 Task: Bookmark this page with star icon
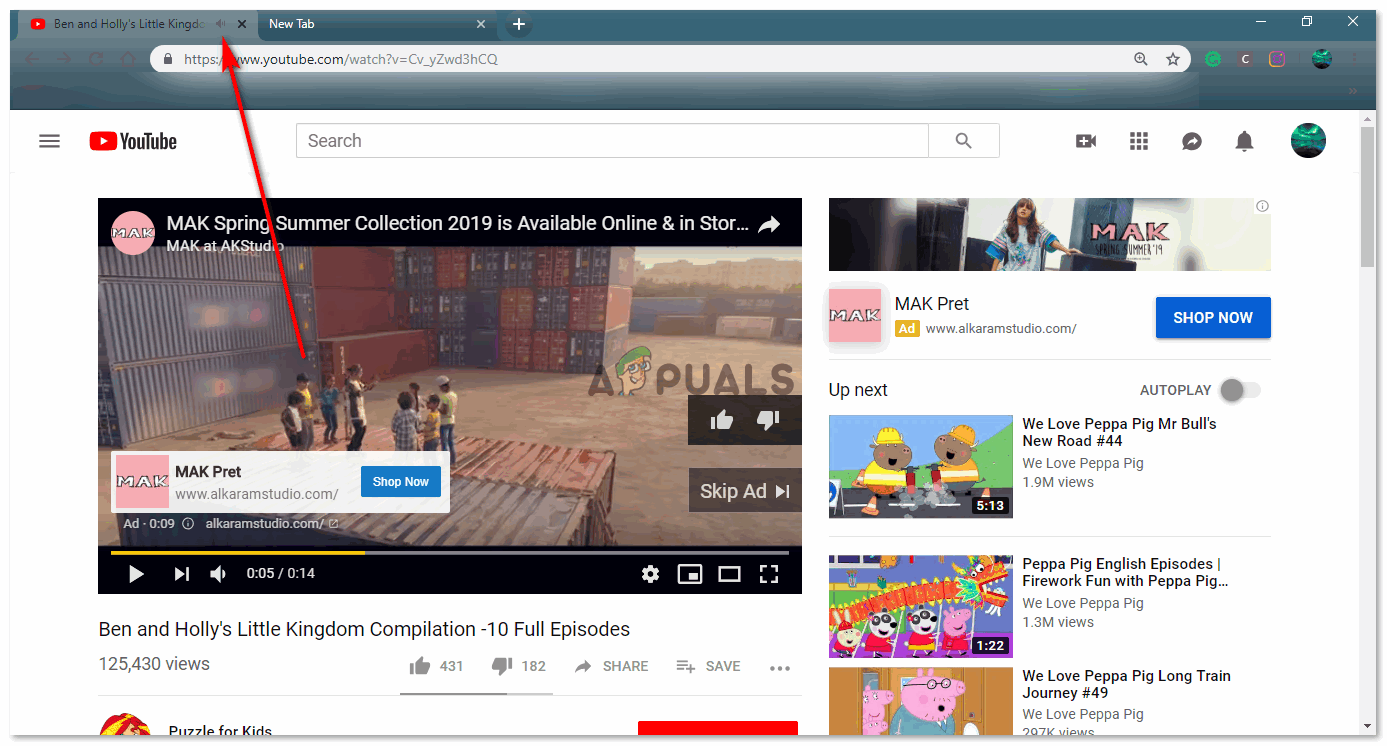pos(1172,59)
